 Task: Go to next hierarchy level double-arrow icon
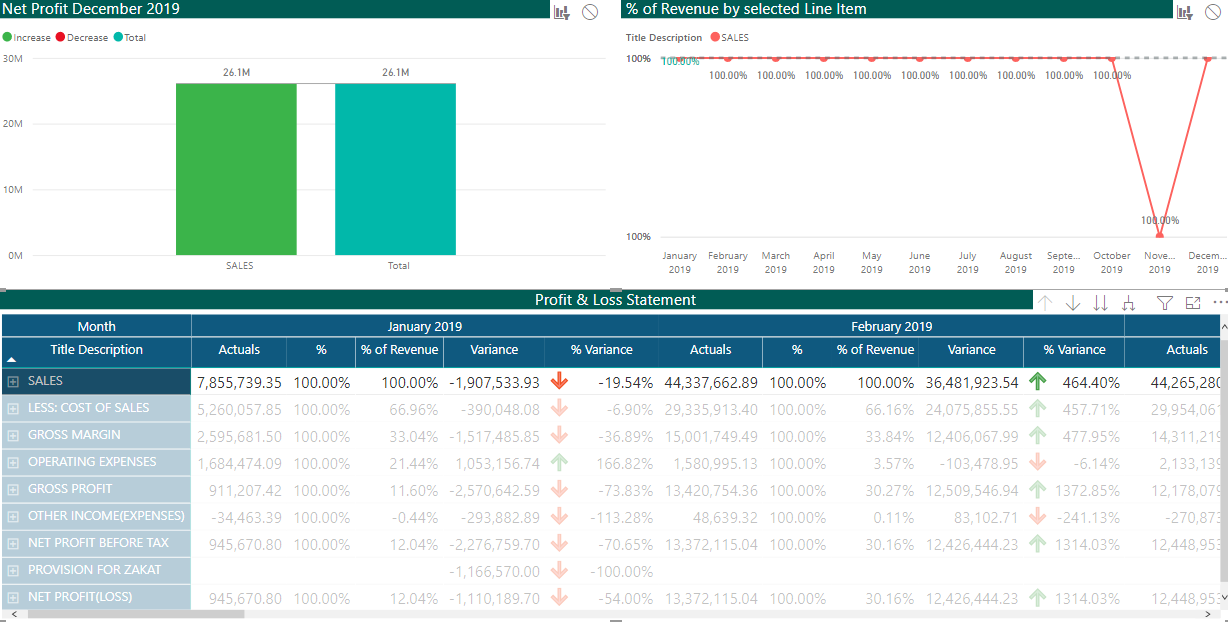pyautogui.click(x=1101, y=303)
